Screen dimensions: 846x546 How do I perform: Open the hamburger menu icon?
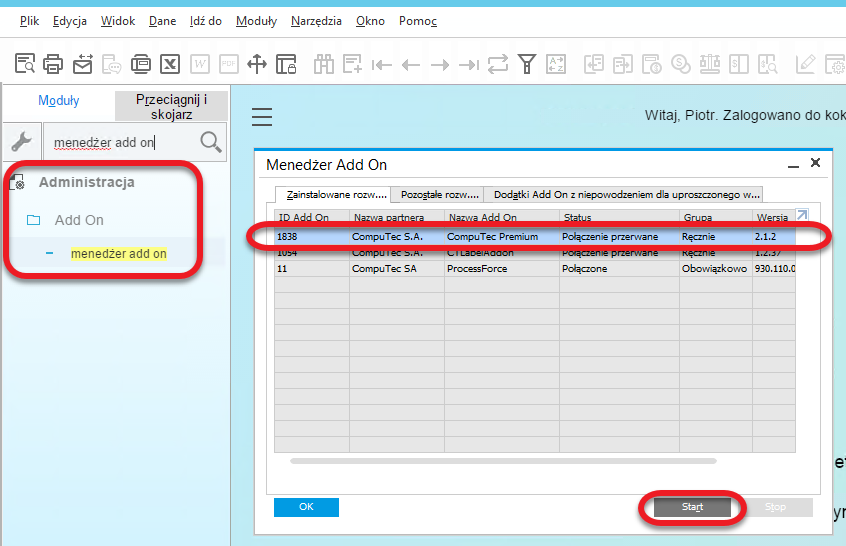coord(262,117)
